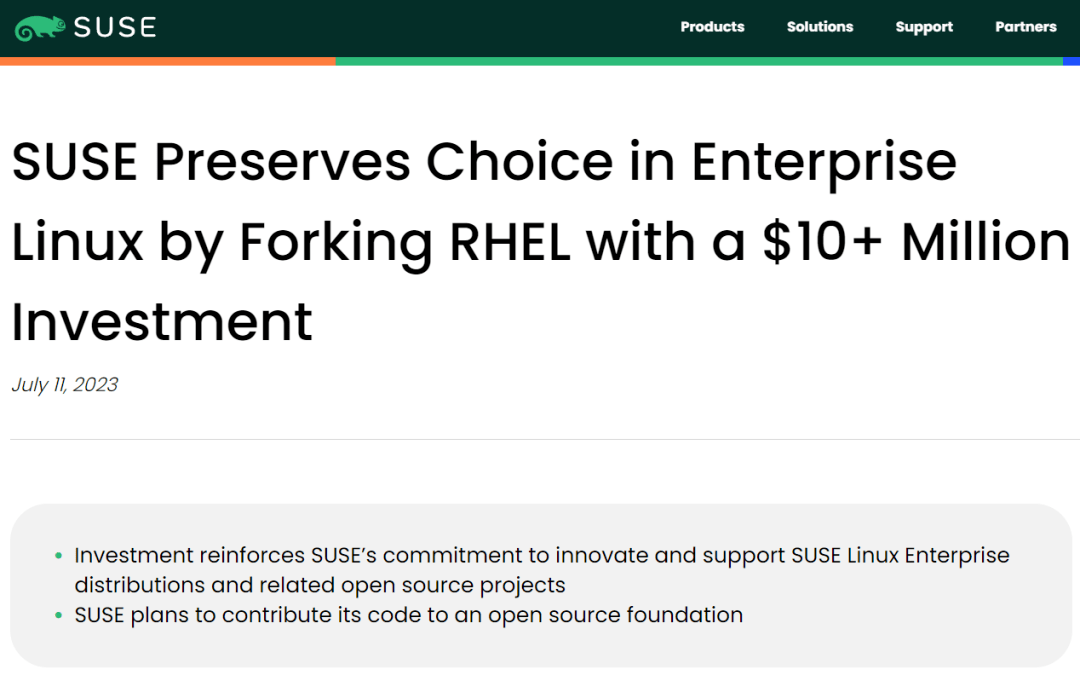Expand the Support dropdown in navigation

(924, 27)
